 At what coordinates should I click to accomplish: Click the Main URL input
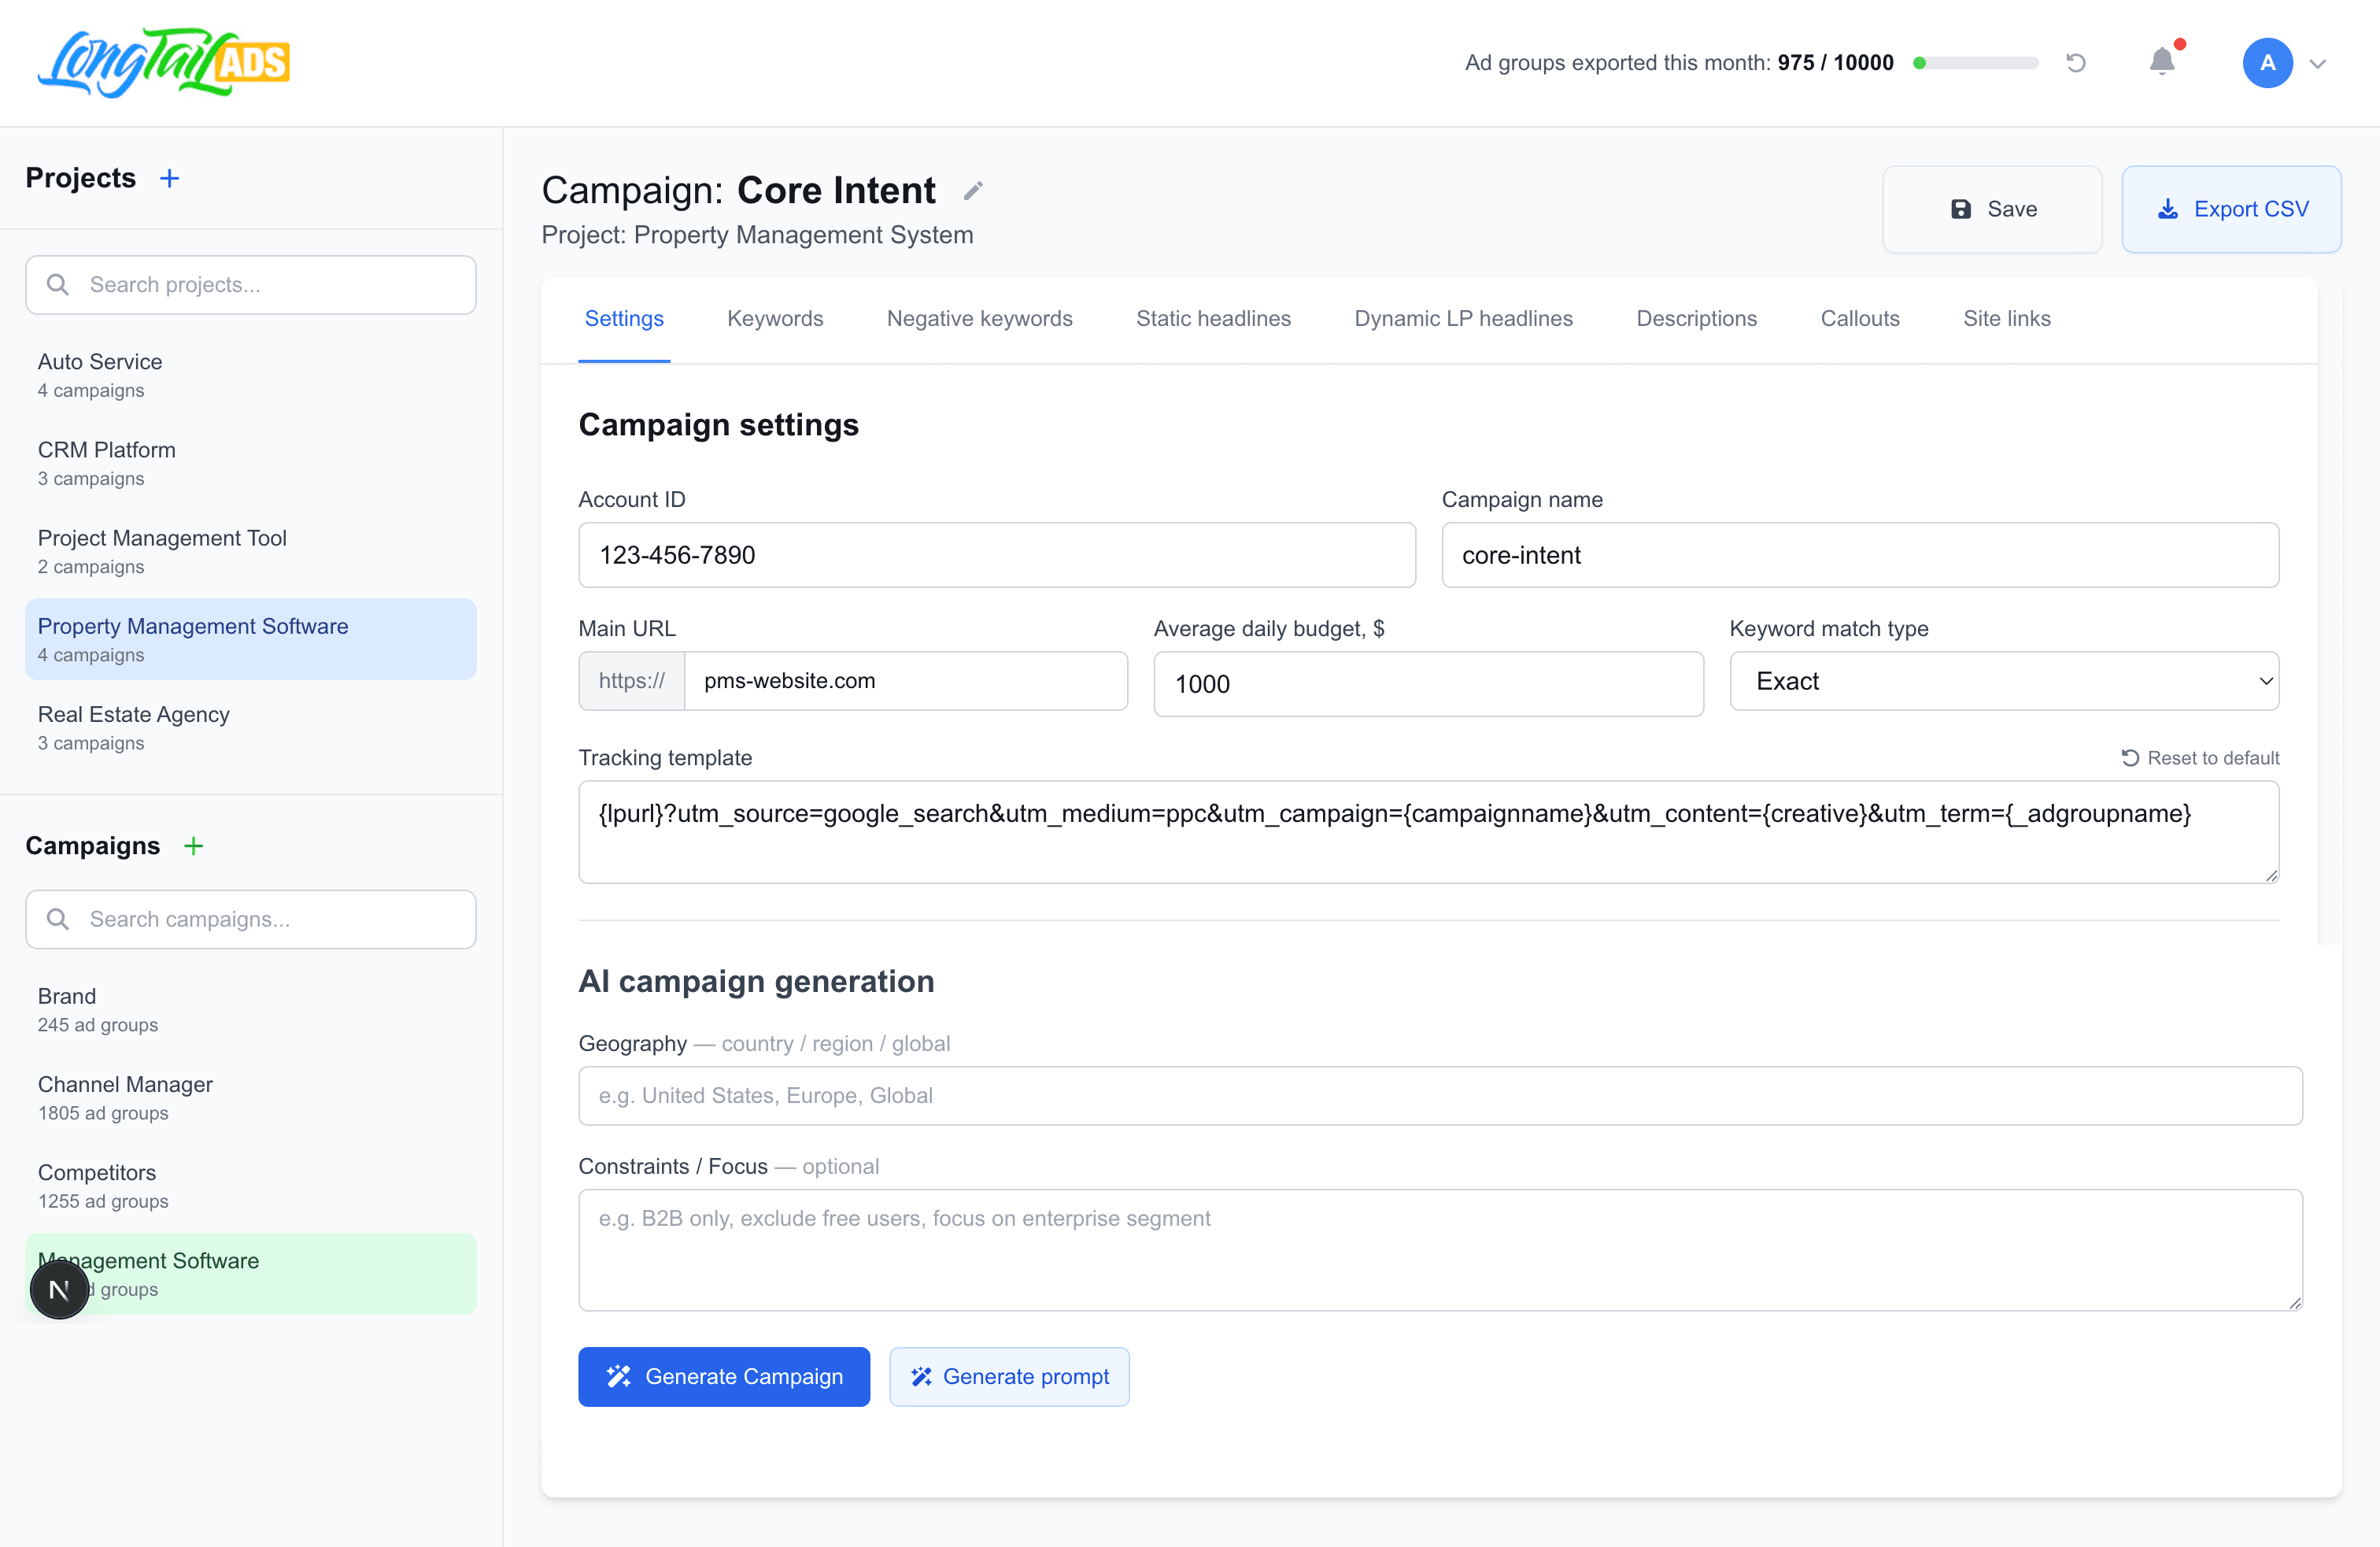coord(906,681)
